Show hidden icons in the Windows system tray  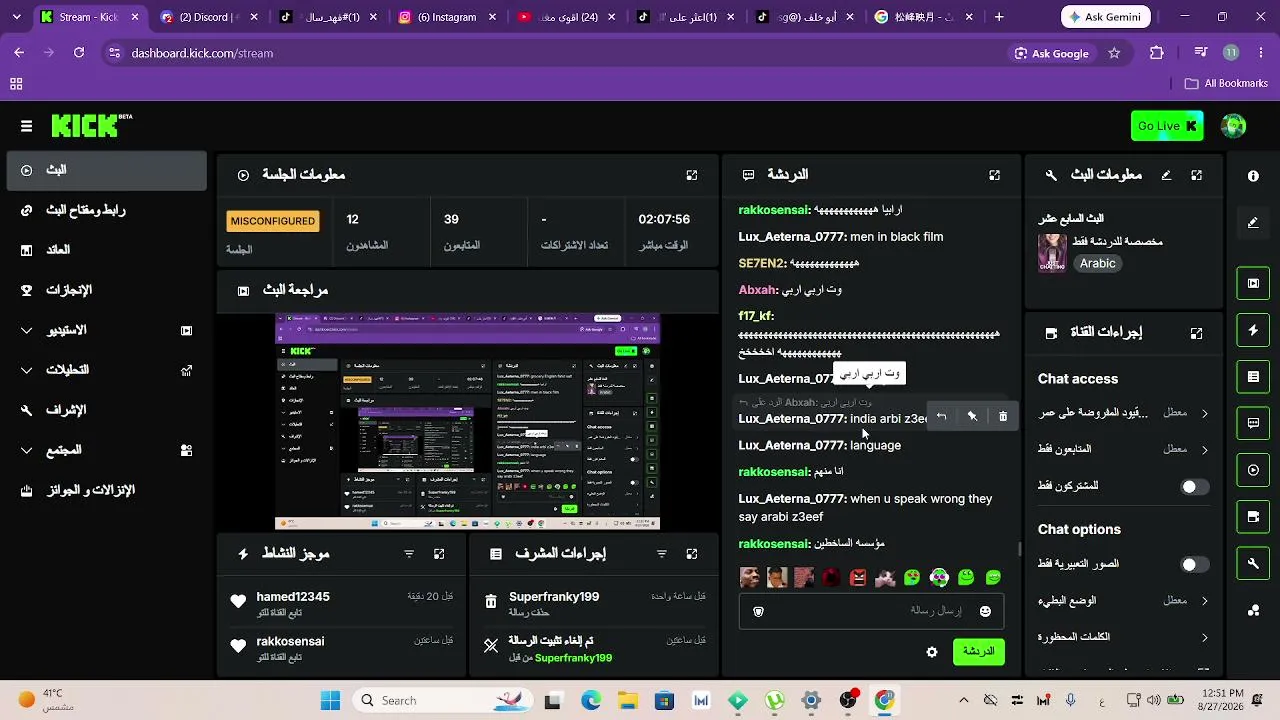963,700
